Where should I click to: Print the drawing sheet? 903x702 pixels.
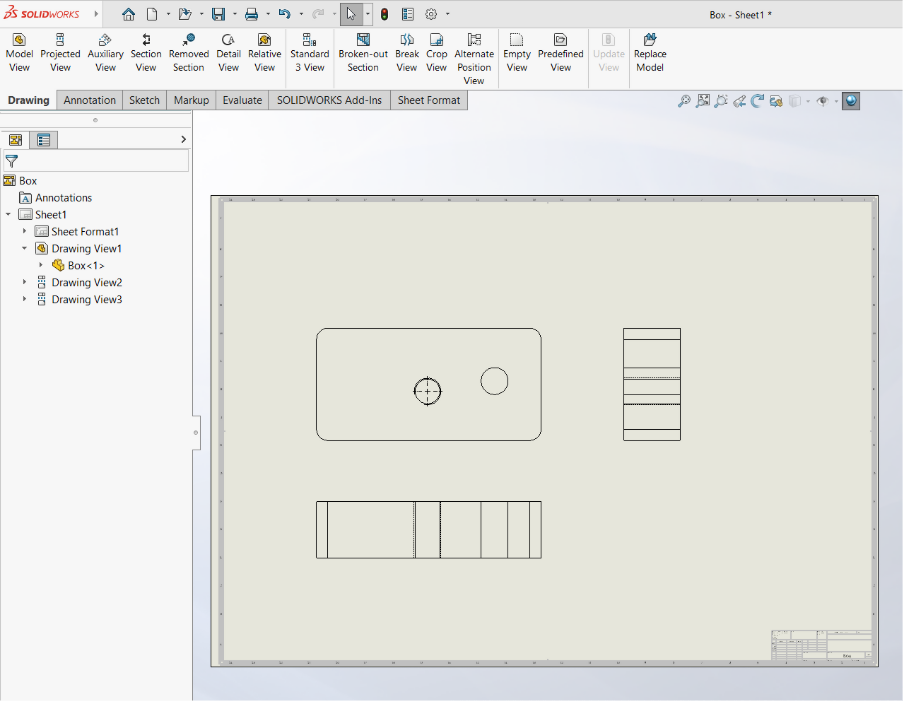point(251,14)
